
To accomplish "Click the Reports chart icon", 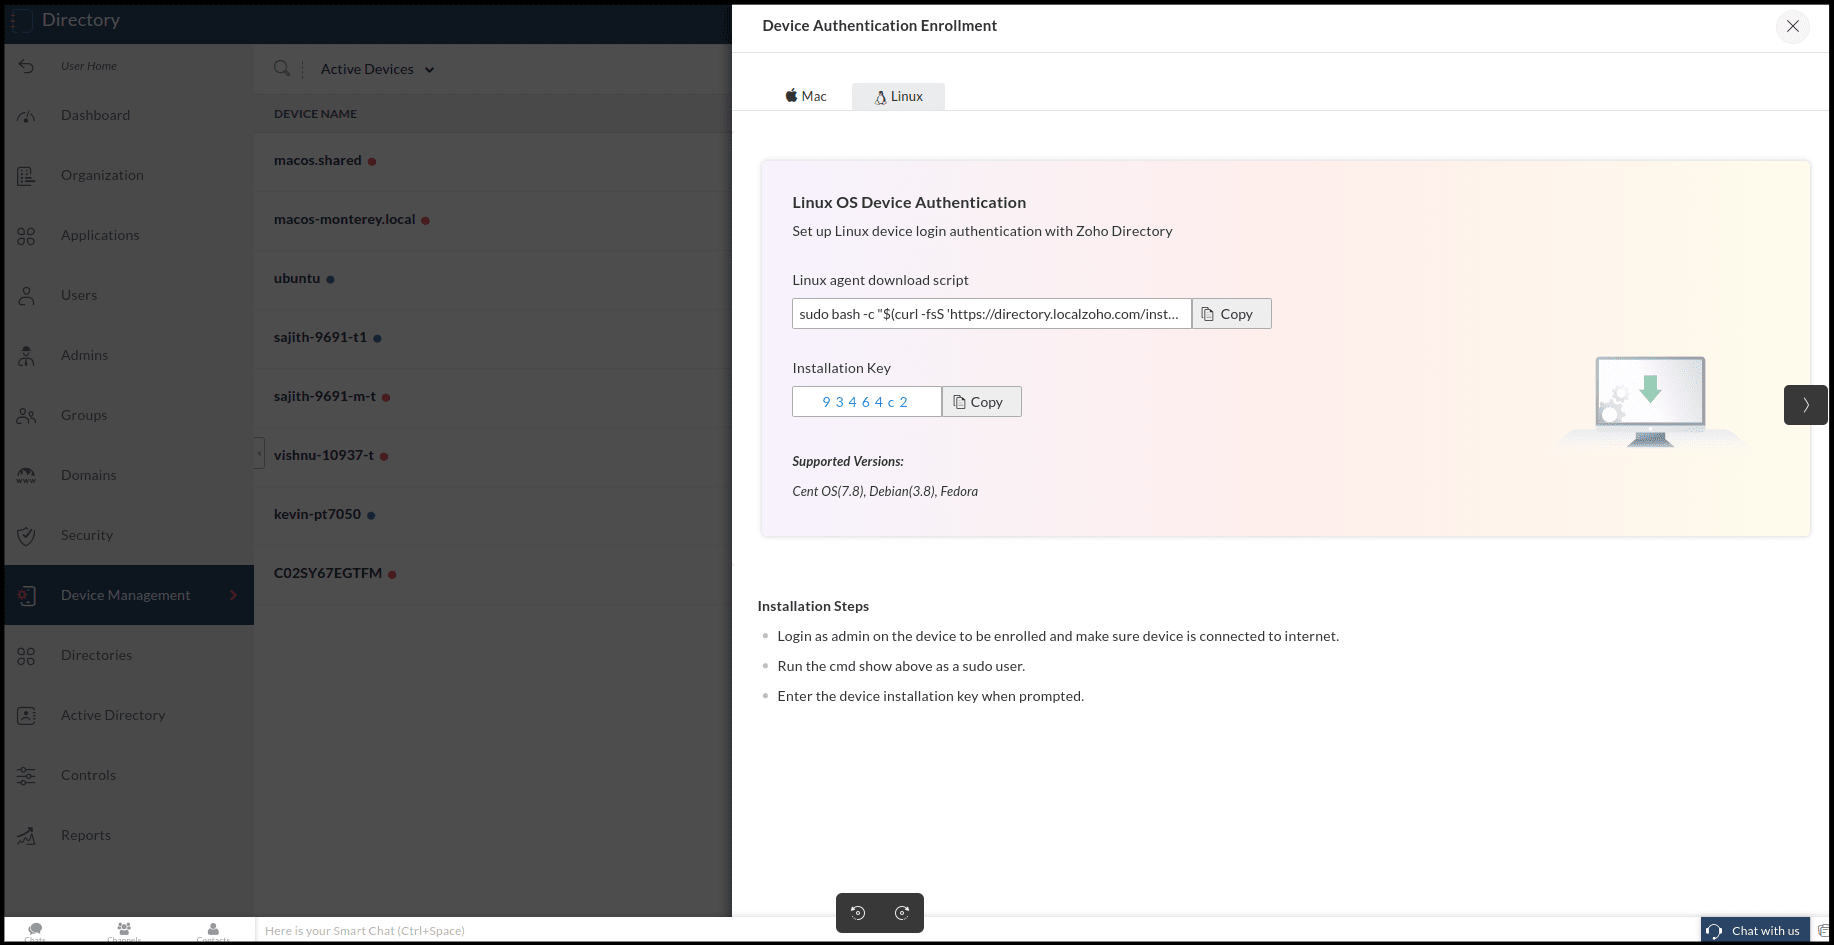I will pos(27,836).
